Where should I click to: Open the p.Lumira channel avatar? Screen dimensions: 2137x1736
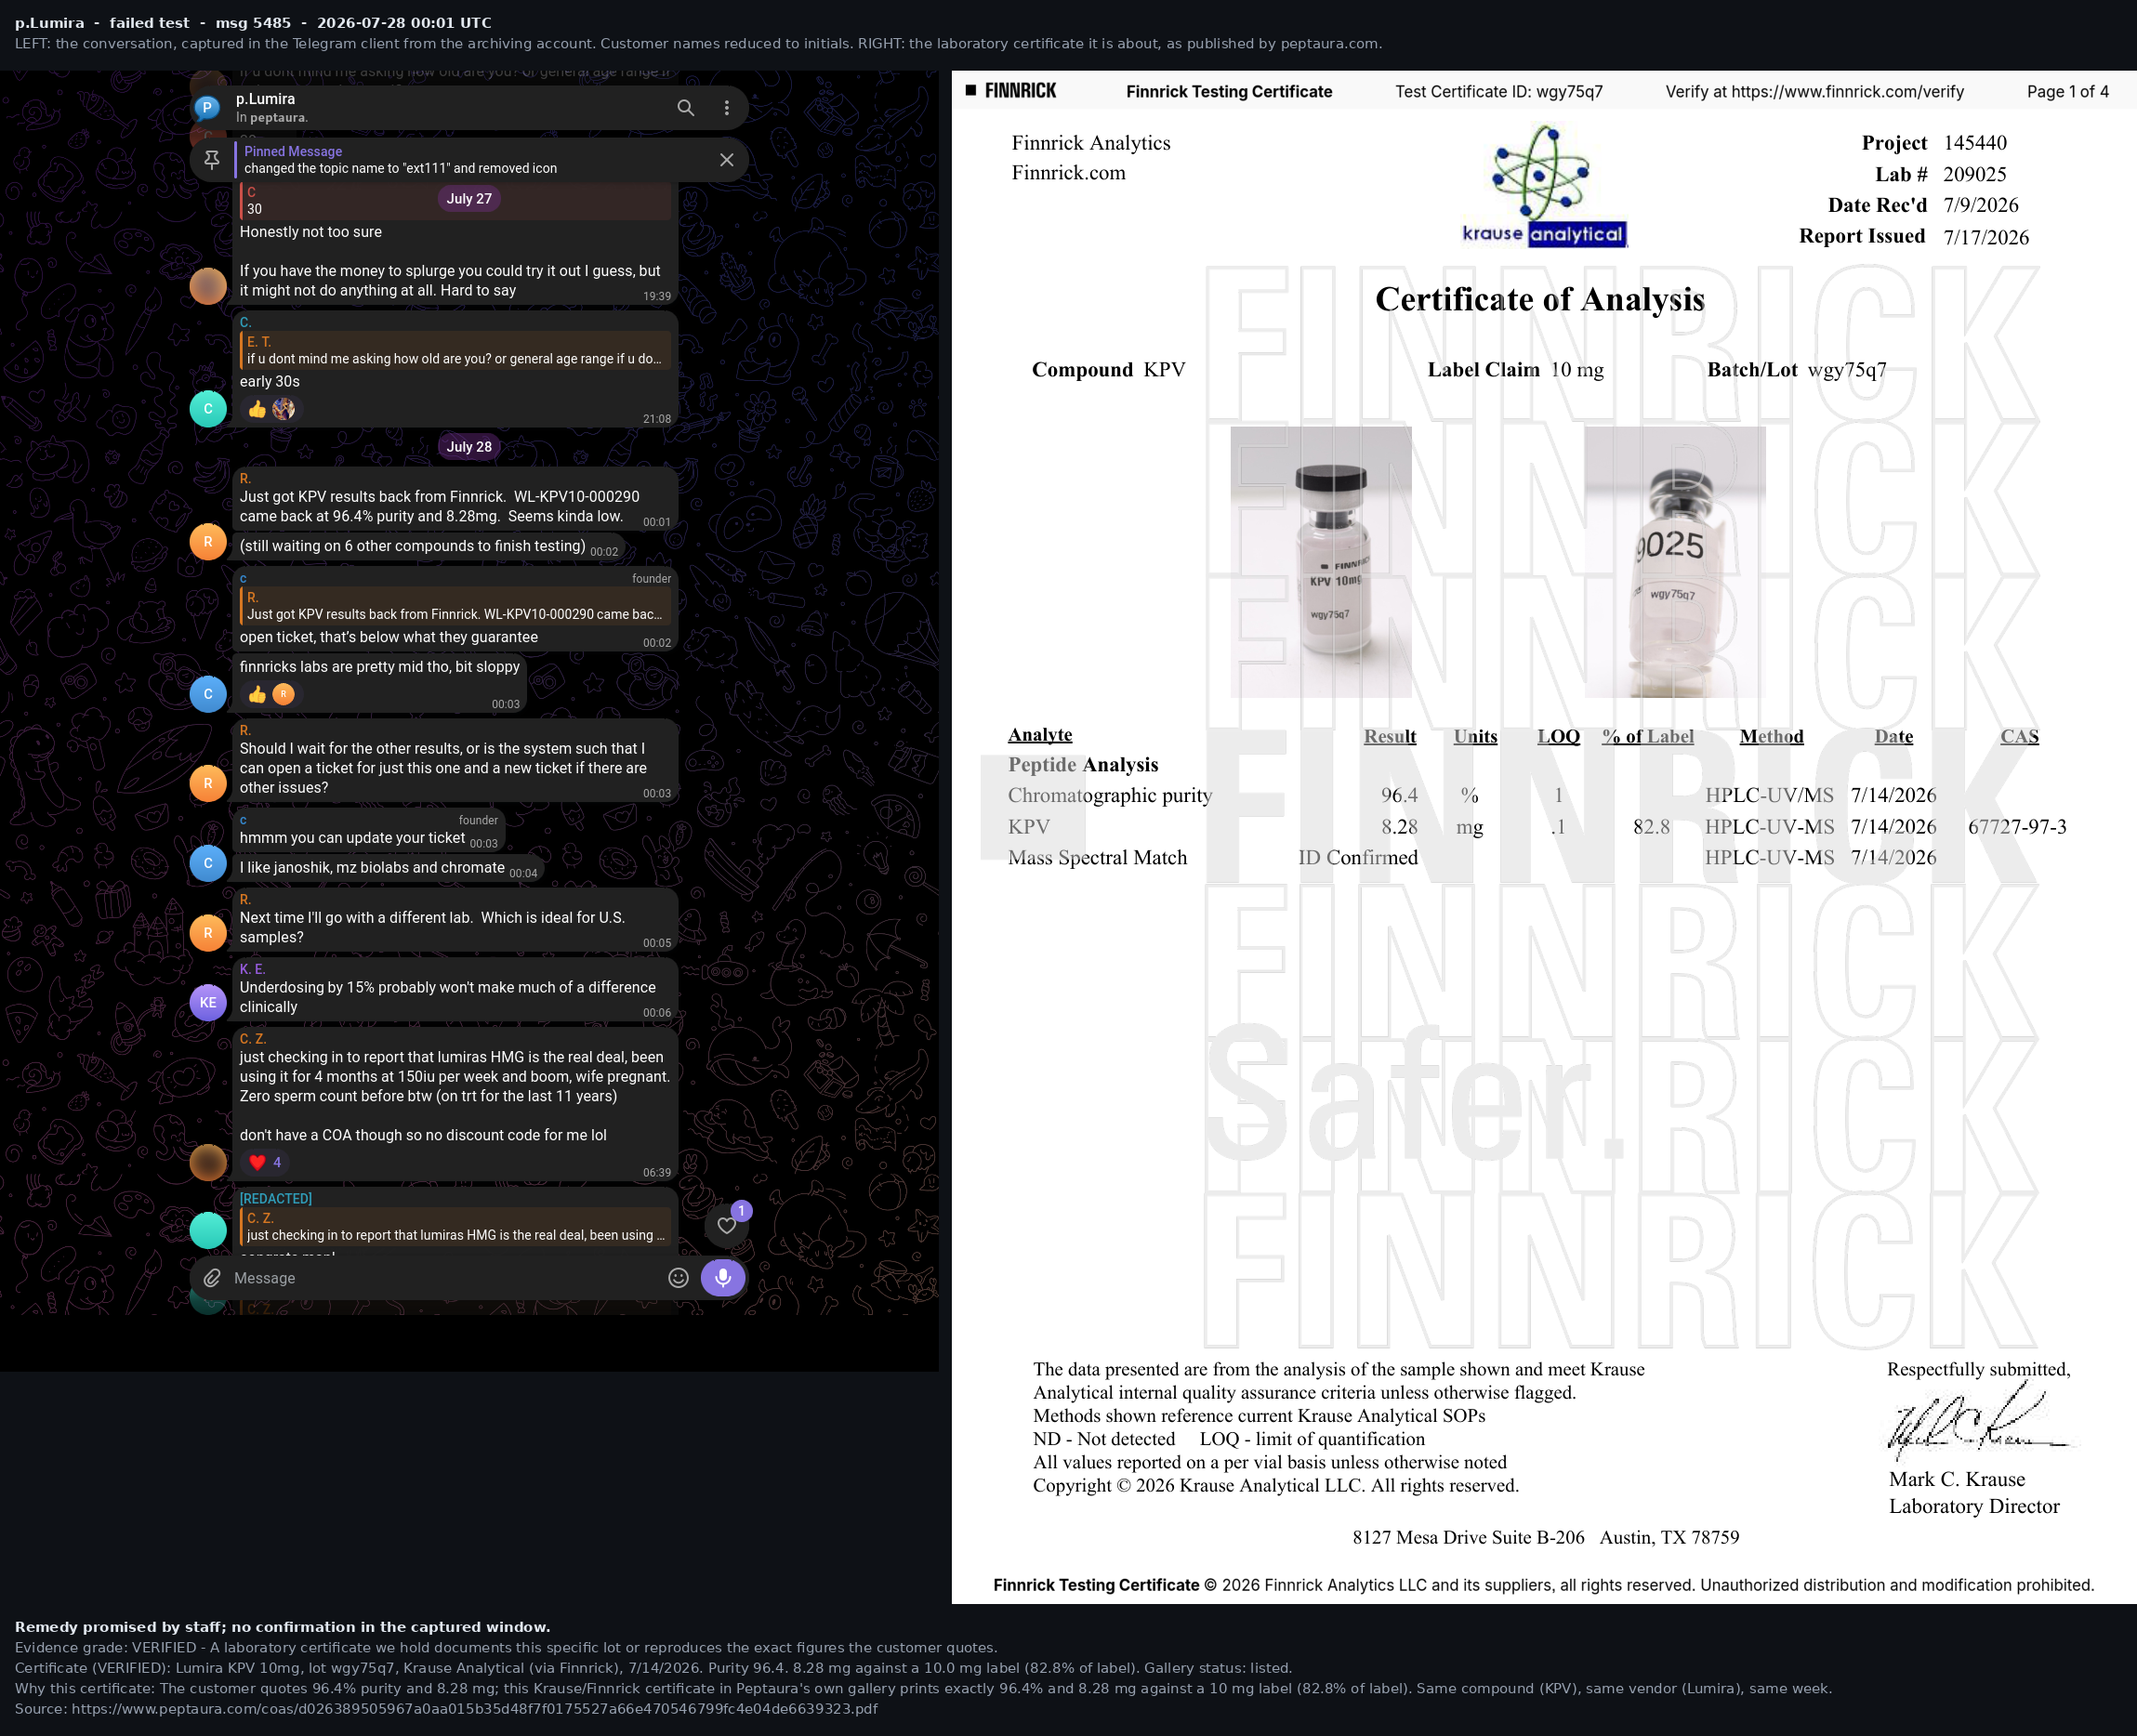point(207,108)
